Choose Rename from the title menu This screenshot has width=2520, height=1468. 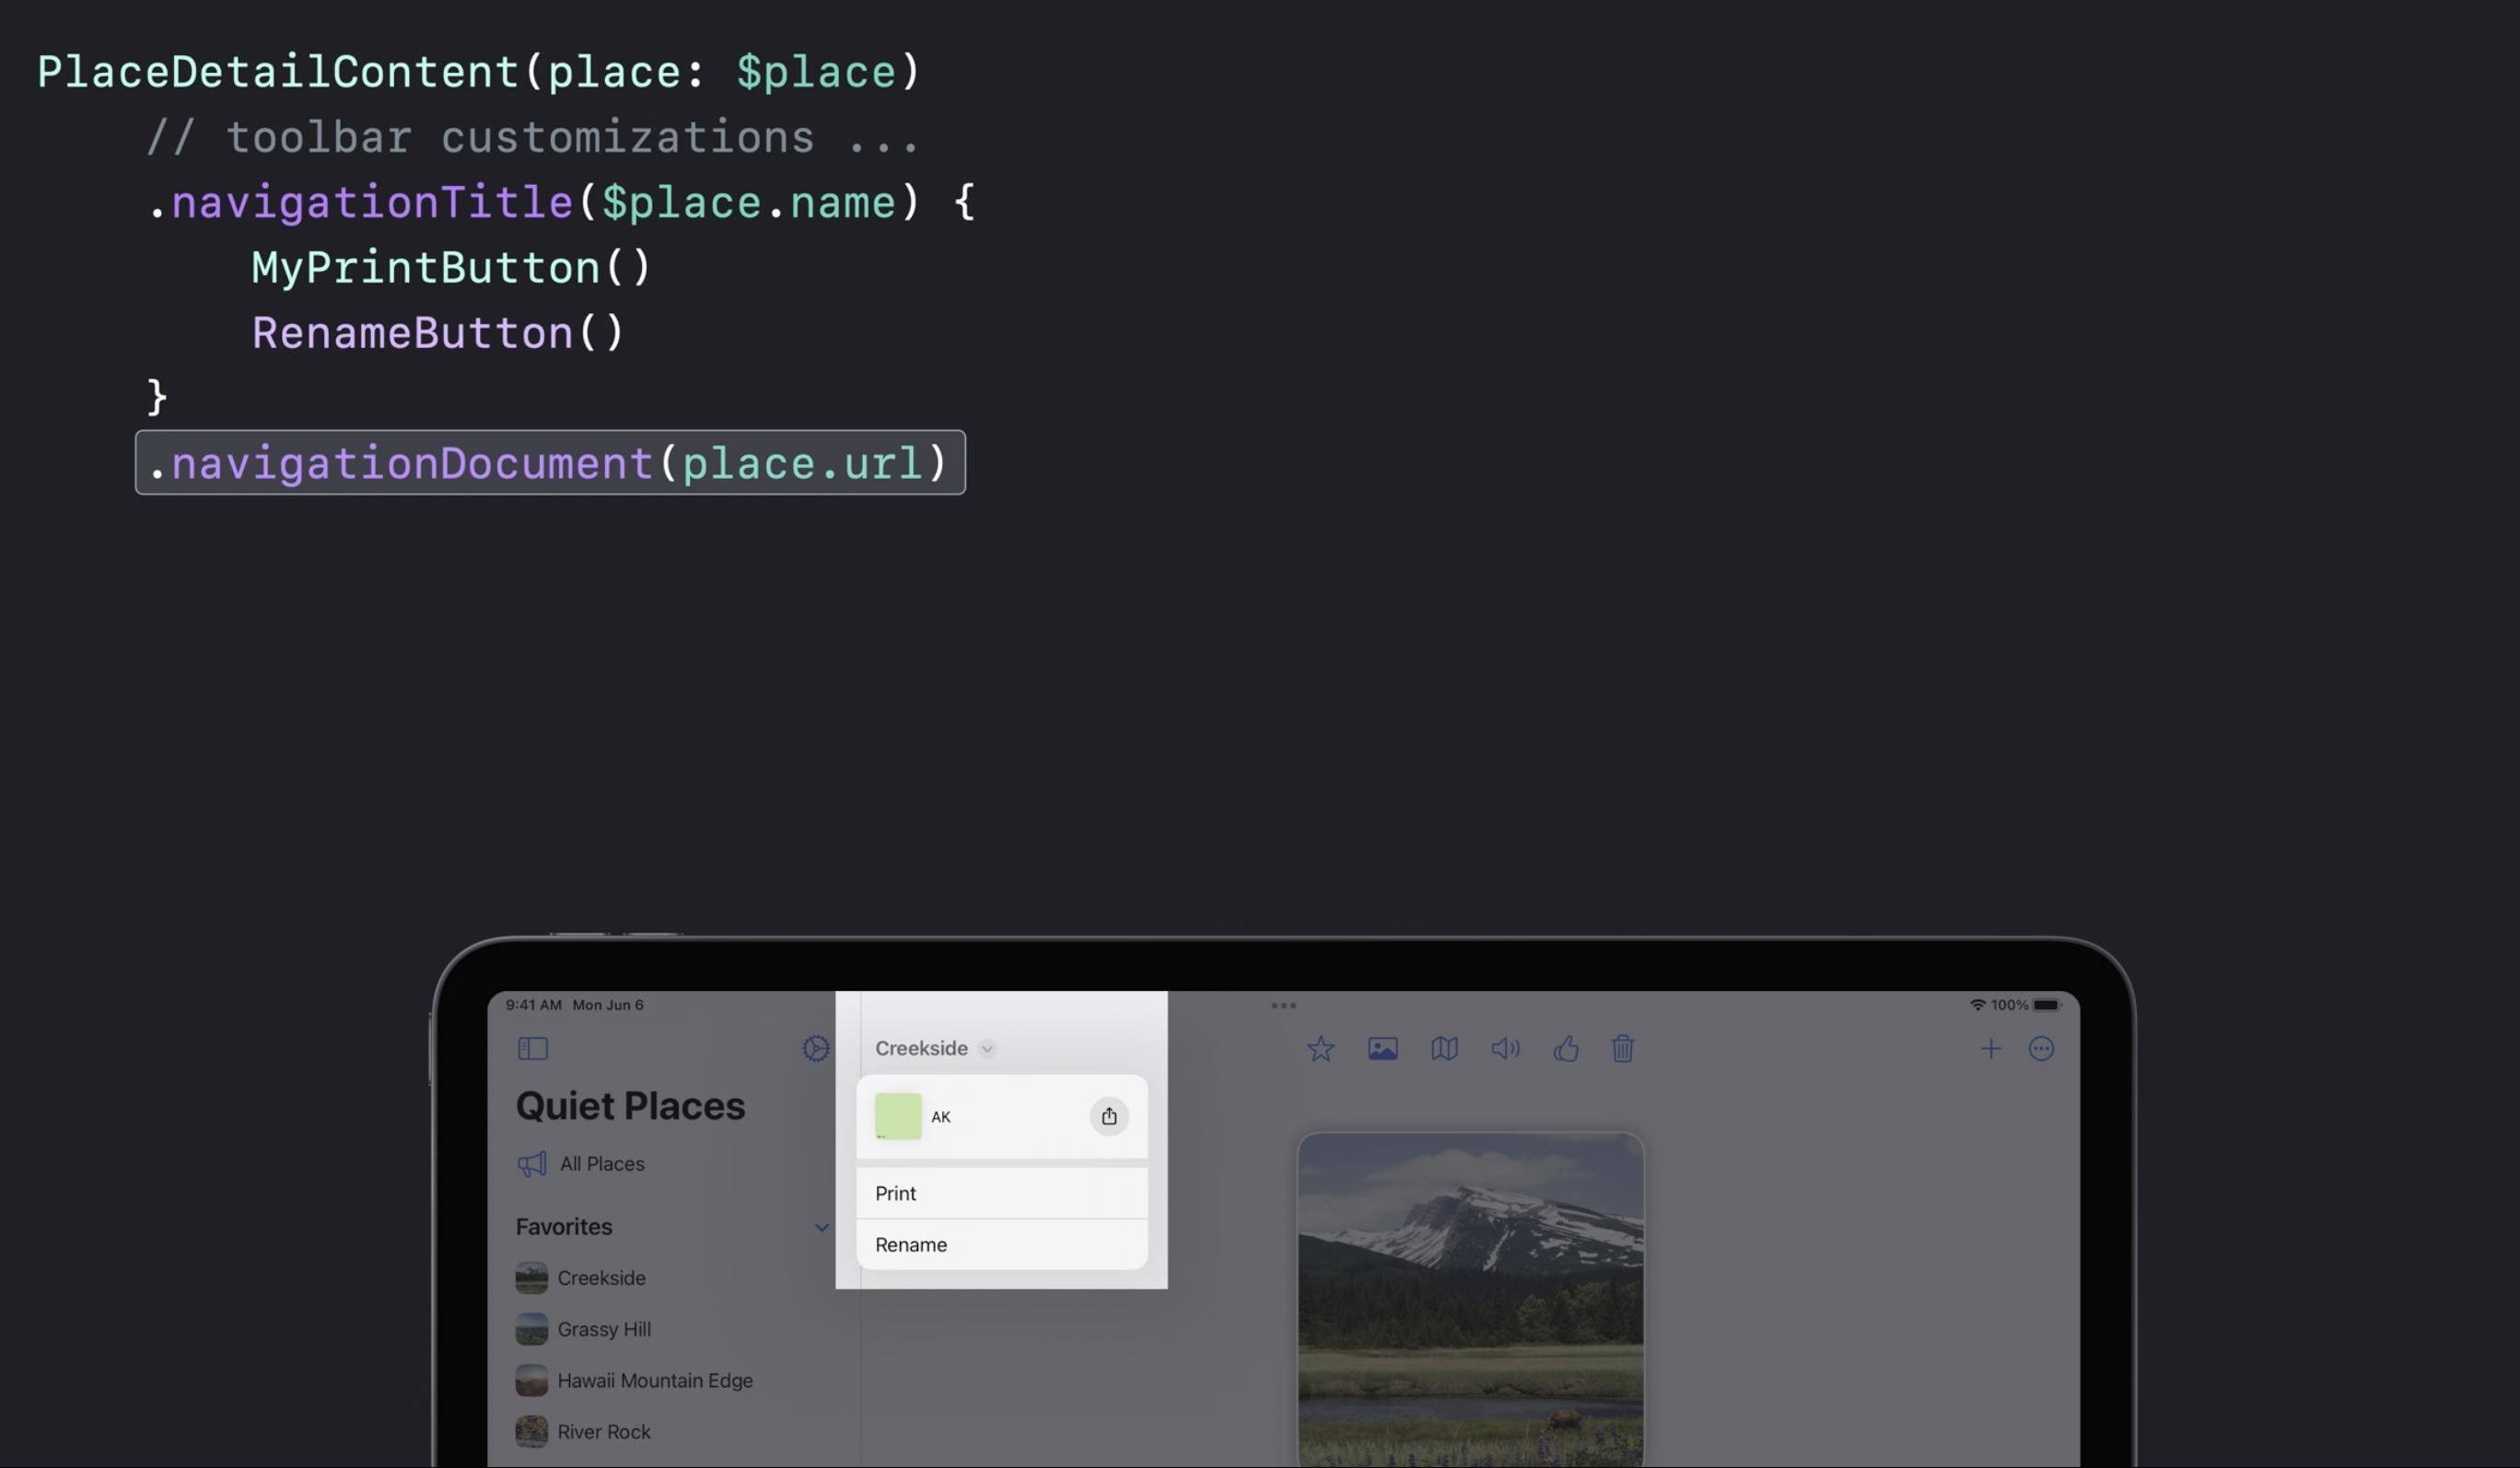pyautogui.click(x=1001, y=1244)
